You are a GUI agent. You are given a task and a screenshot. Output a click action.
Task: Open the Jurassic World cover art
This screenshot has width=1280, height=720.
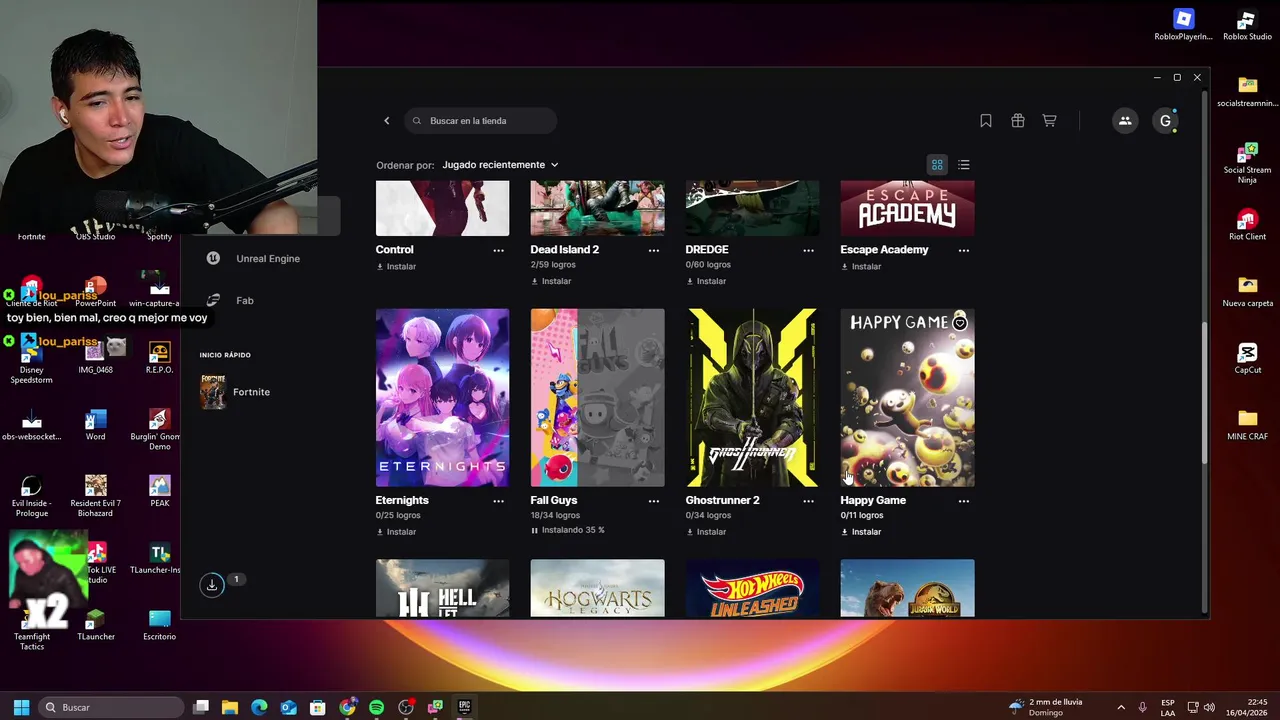[x=907, y=588]
